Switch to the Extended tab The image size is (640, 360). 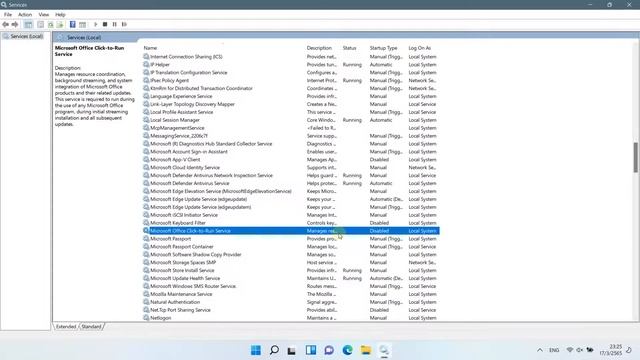(66, 327)
